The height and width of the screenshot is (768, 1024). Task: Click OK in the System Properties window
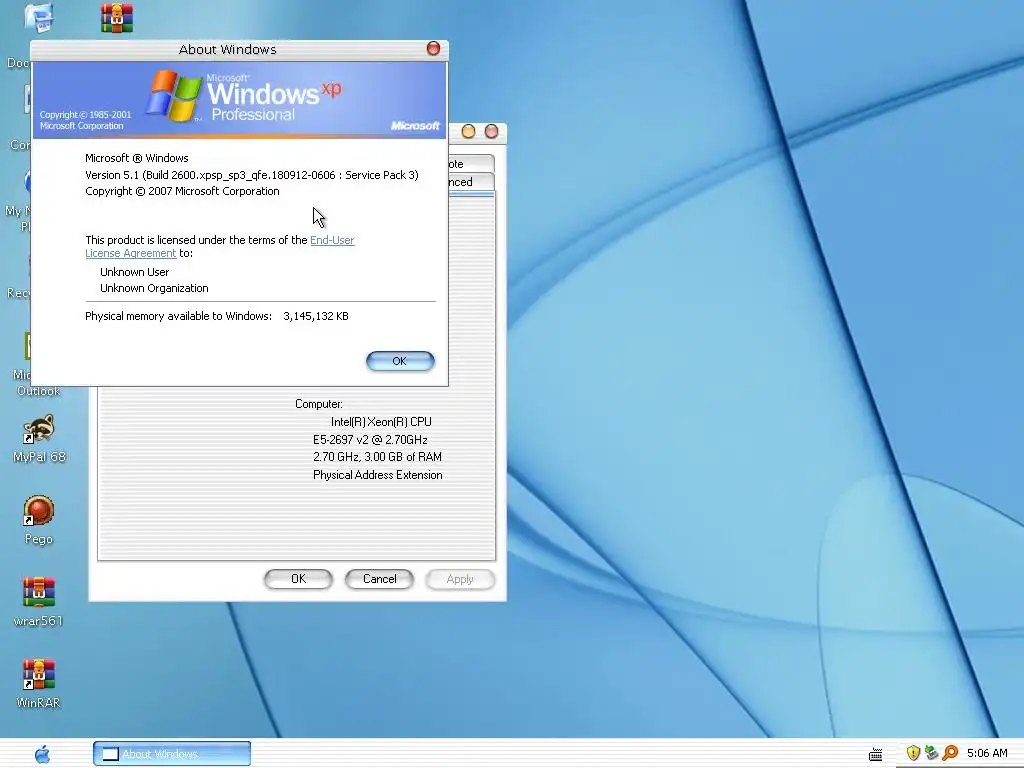pyautogui.click(x=298, y=579)
